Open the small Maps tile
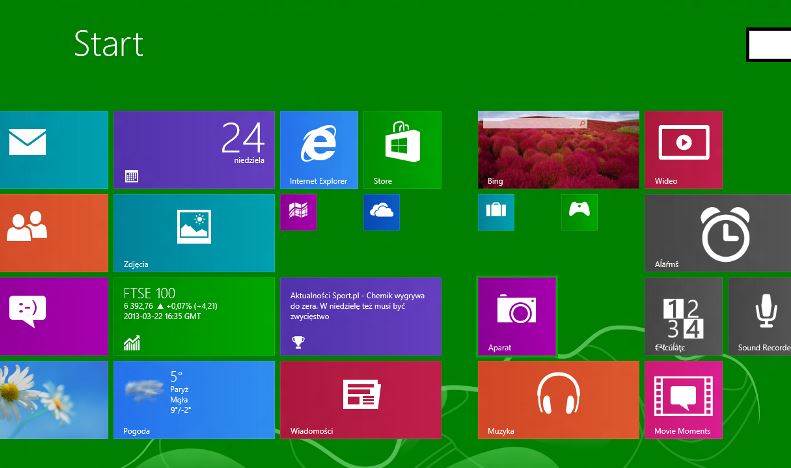 pos(298,212)
